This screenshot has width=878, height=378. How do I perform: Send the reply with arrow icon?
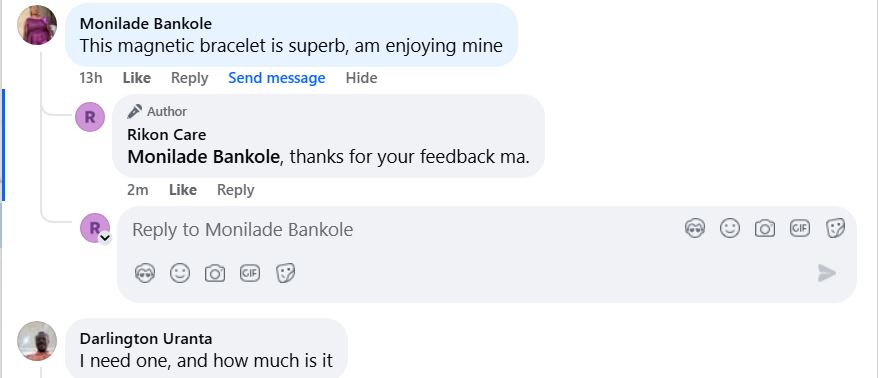(826, 273)
